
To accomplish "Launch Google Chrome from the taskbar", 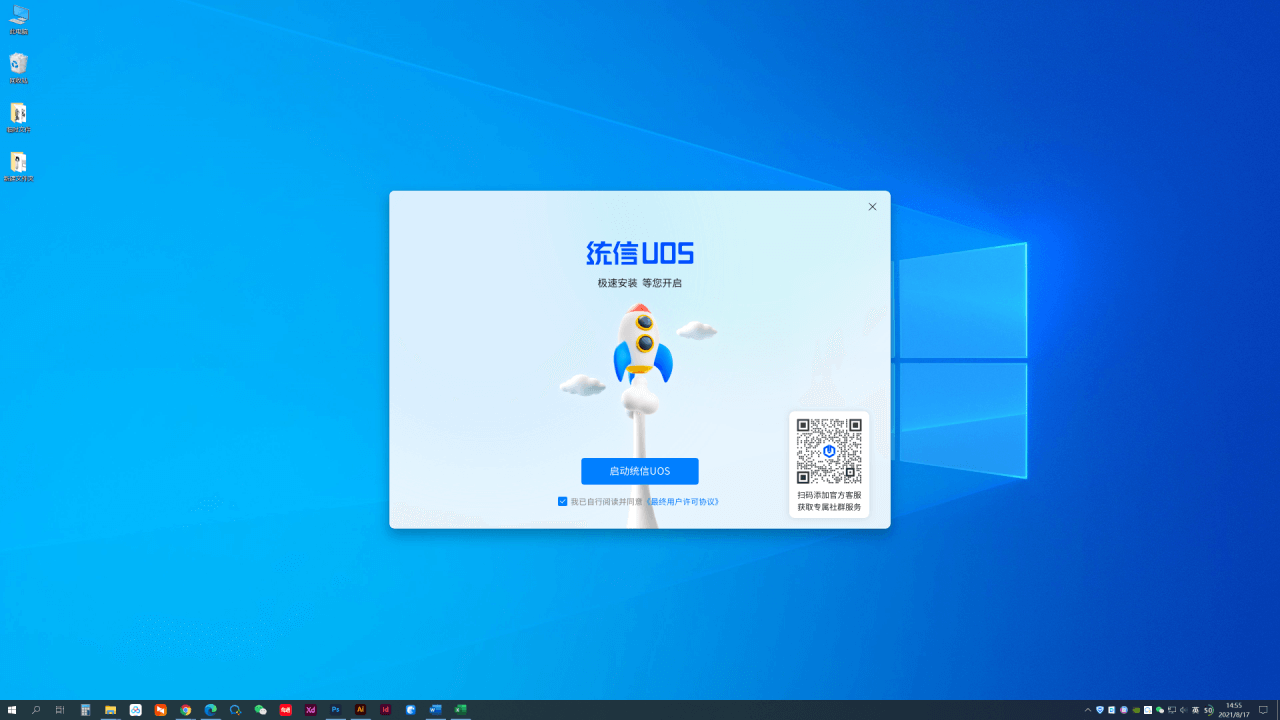I will click(186, 710).
